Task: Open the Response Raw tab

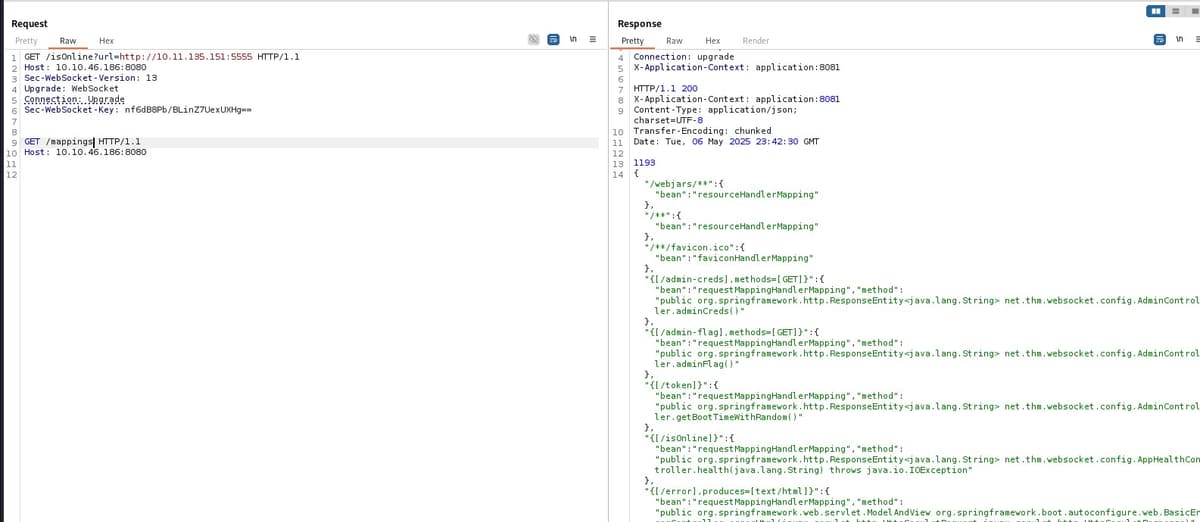Action: tap(674, 41)
